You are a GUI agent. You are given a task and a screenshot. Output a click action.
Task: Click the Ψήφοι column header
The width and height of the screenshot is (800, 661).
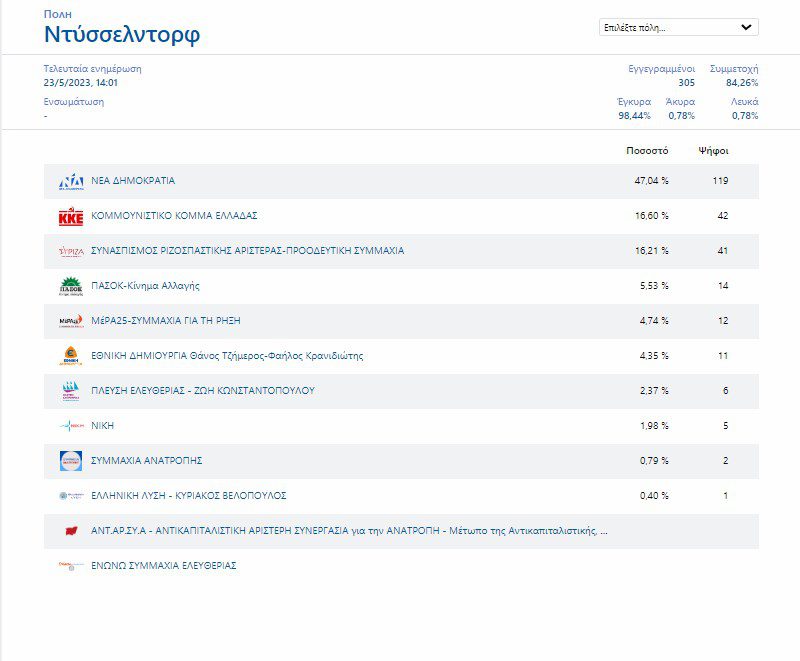coord(713,151)
